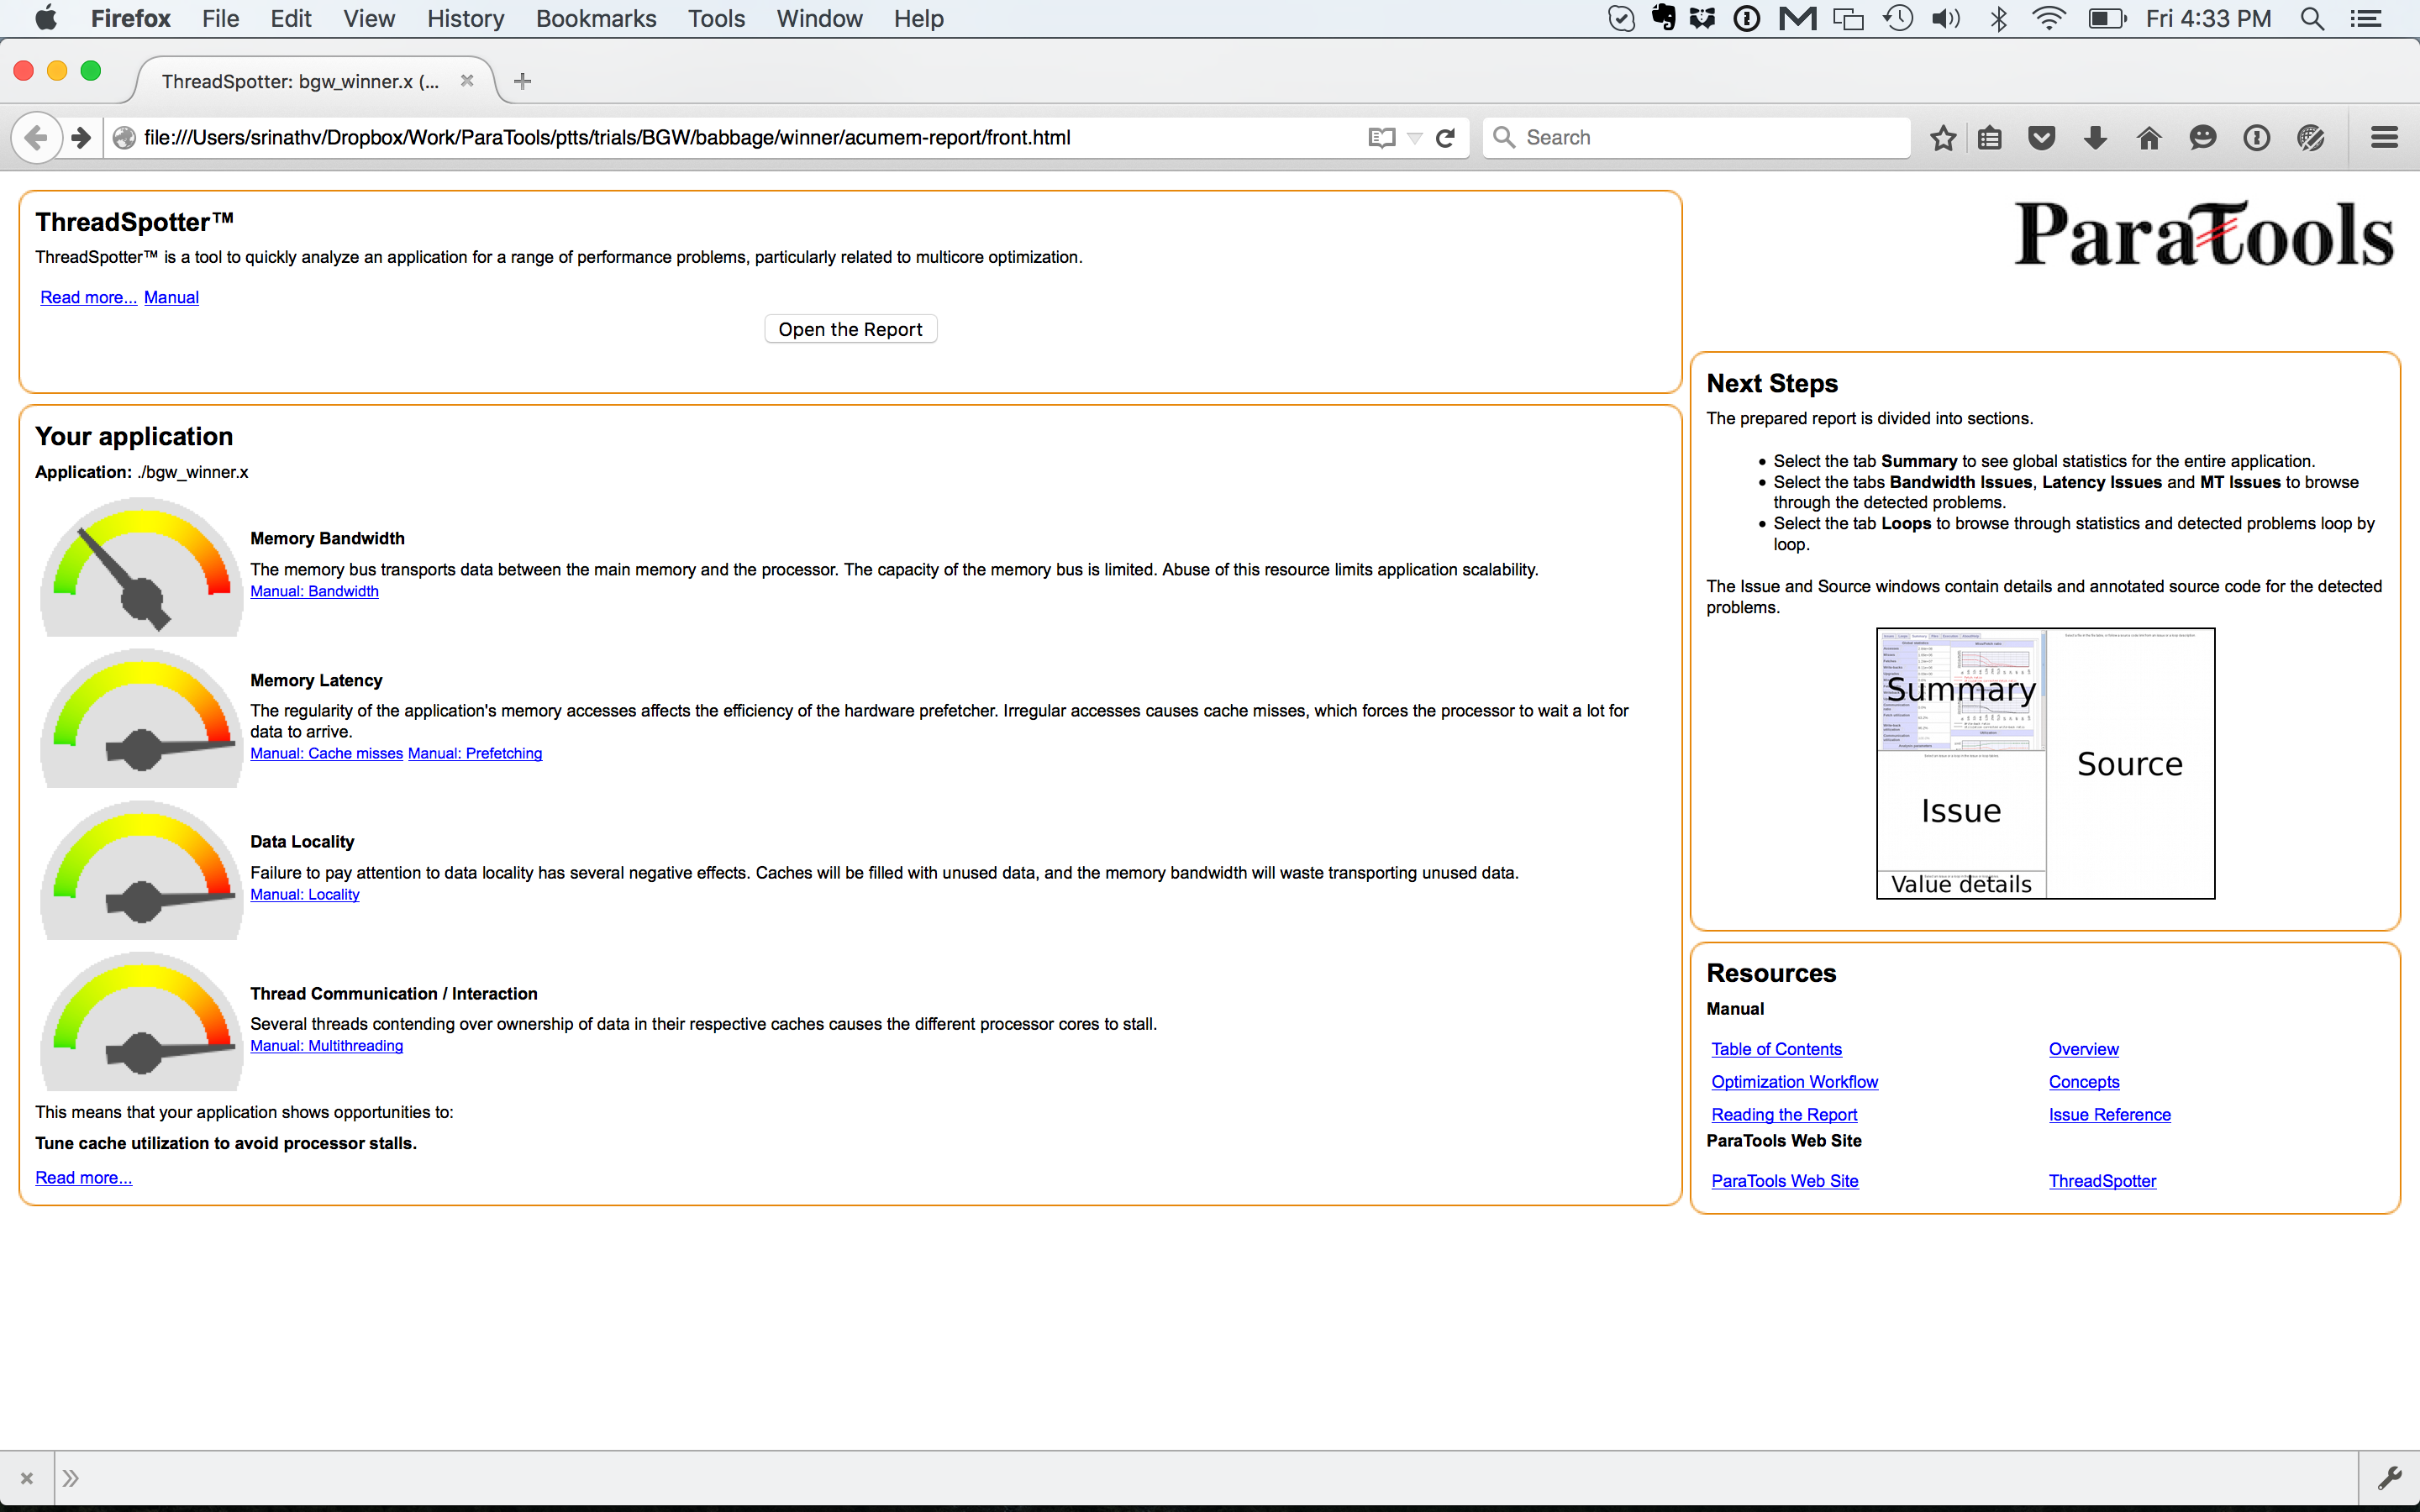Open the History menu

(465, 18)
